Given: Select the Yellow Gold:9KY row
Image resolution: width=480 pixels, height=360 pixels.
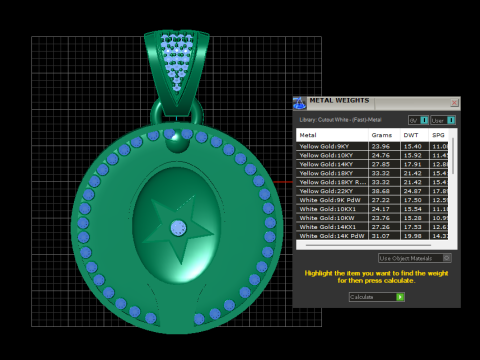Looking at the screenshot, I should [x=372, y=146].
